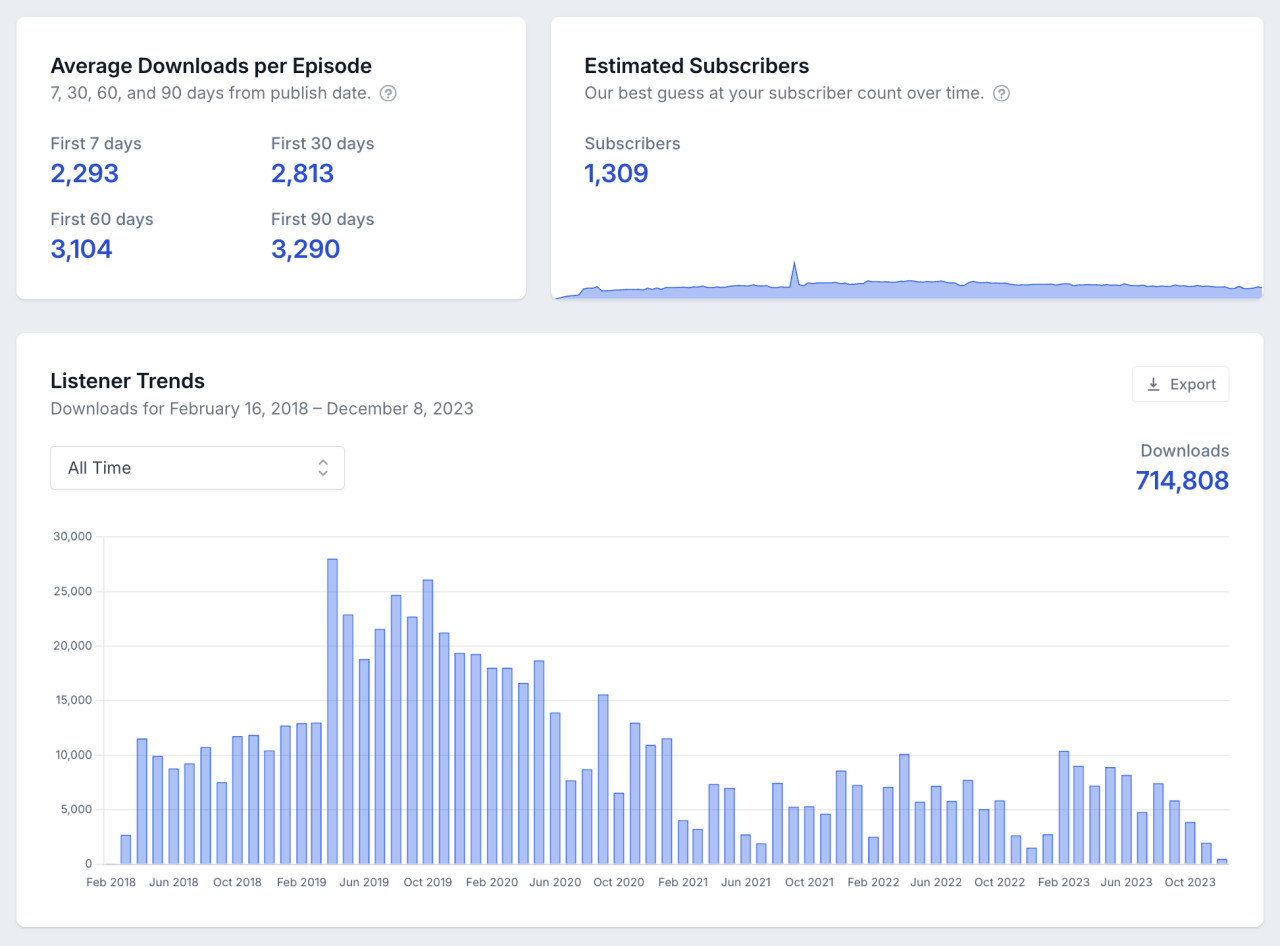1280x946 pixels.
Task: Click the October 2019 bar in the chart
Action: [428, 721]
